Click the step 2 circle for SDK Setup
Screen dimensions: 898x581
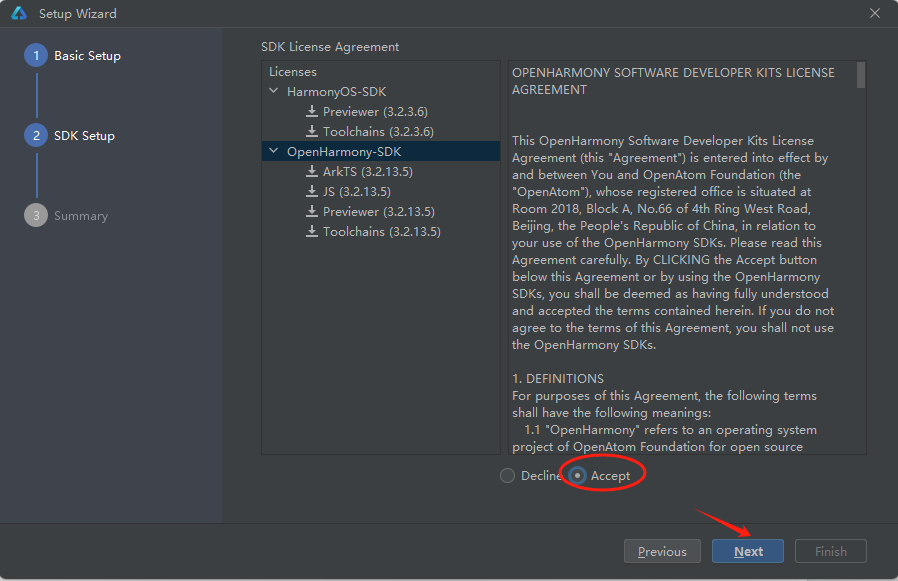(36, 136)
